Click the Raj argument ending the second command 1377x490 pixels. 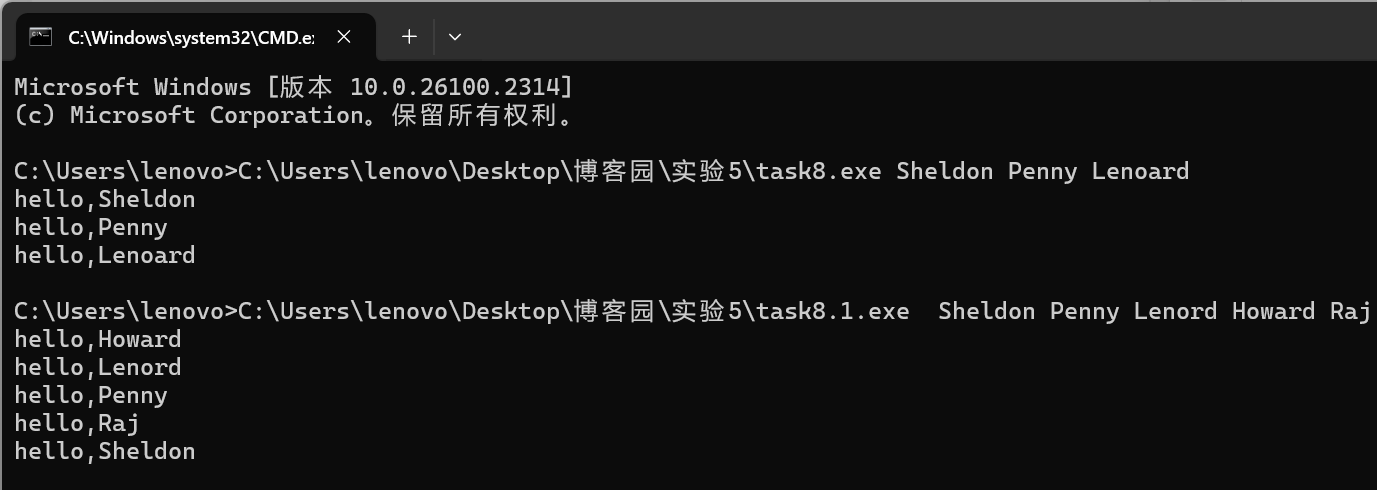click(x=1349, y=311)
